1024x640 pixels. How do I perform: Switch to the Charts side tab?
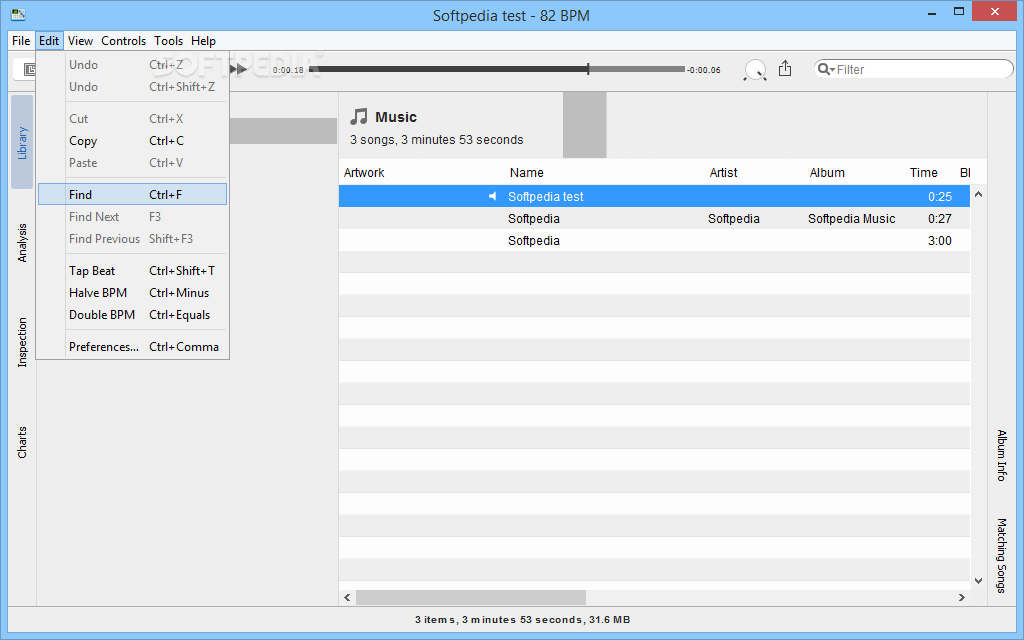coord(22,442)
